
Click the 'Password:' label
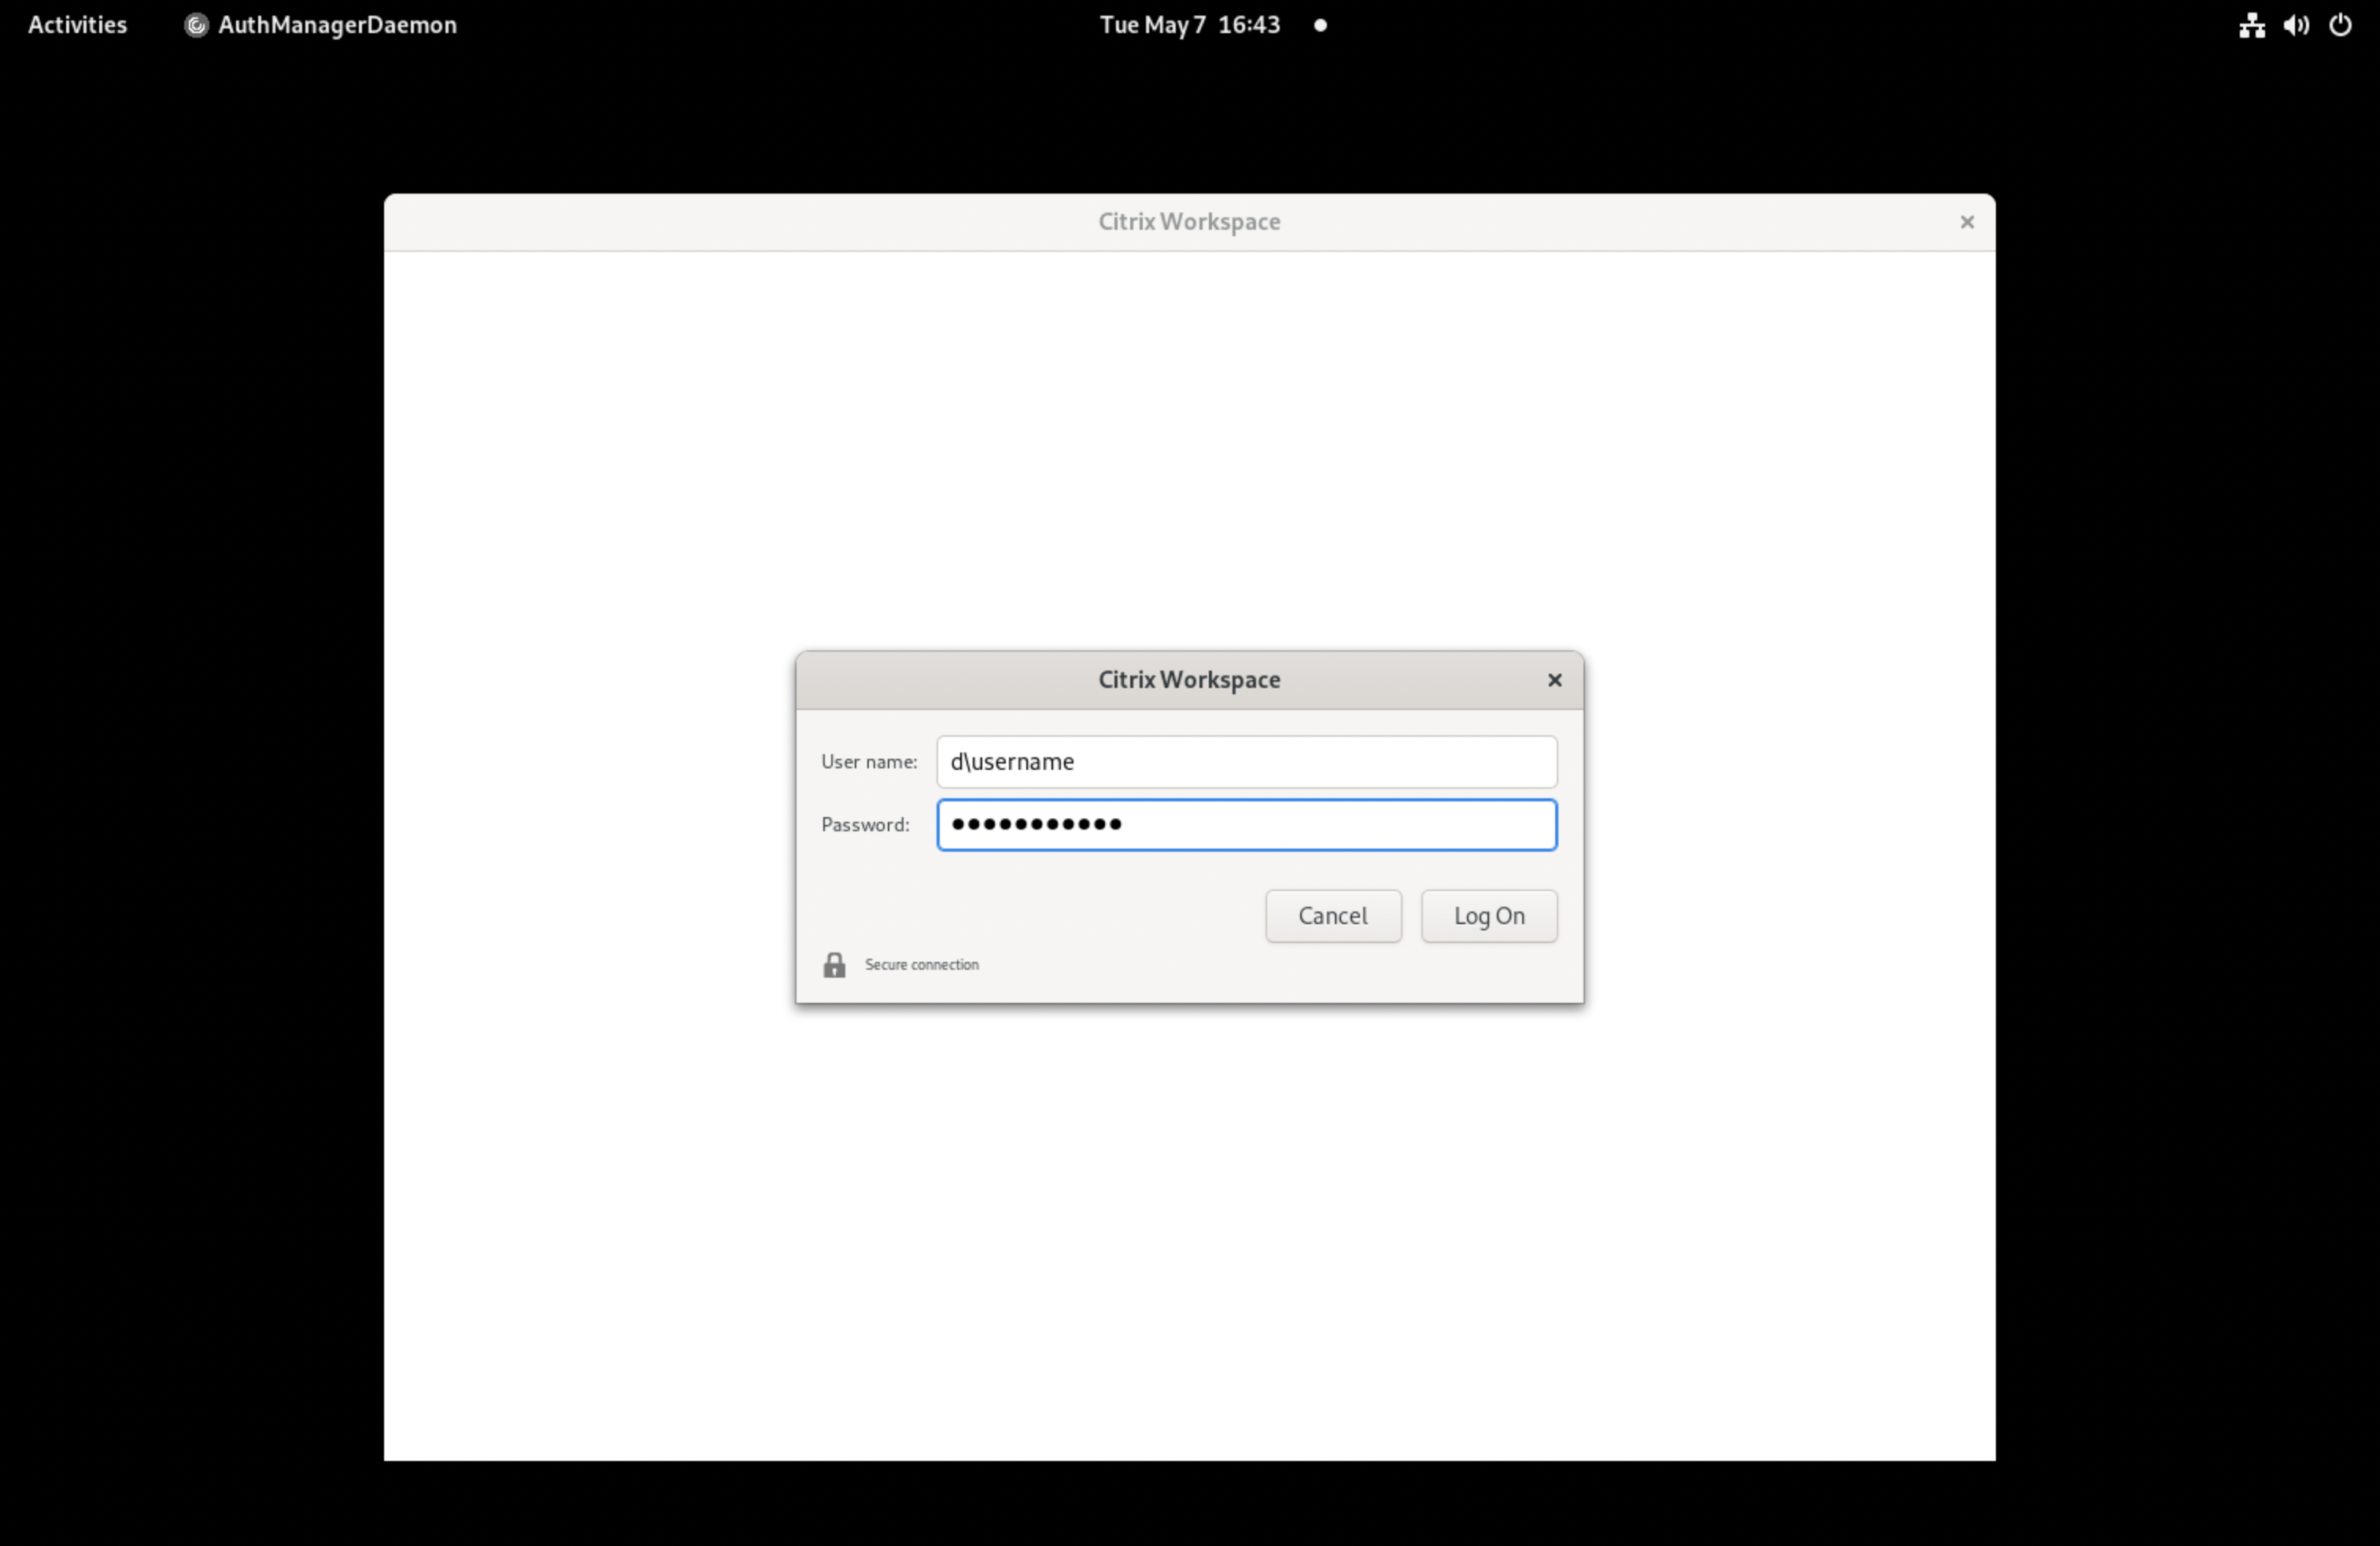pyautogui.click(x=865, y=825)
